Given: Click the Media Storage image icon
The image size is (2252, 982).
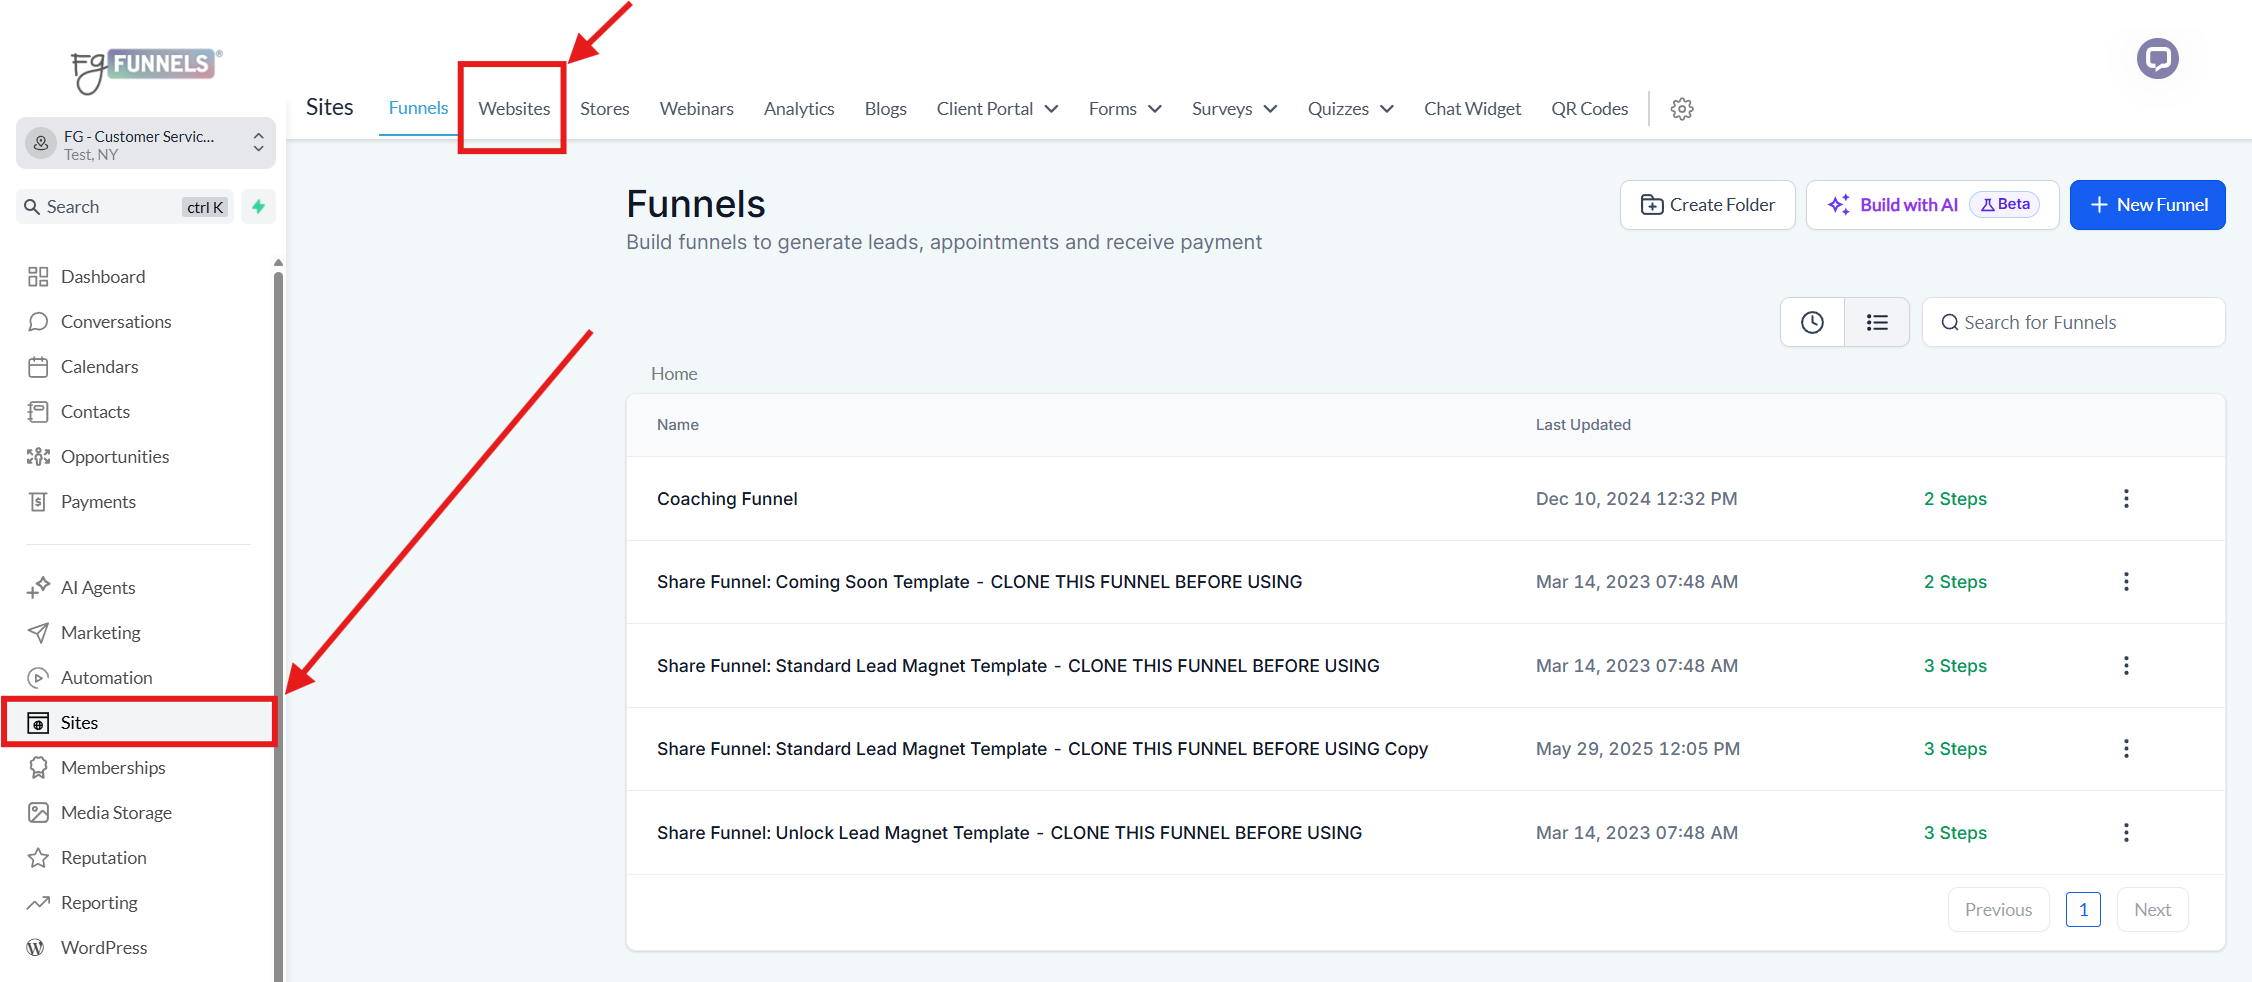Looking at the screenshot, I should [38, 813].
